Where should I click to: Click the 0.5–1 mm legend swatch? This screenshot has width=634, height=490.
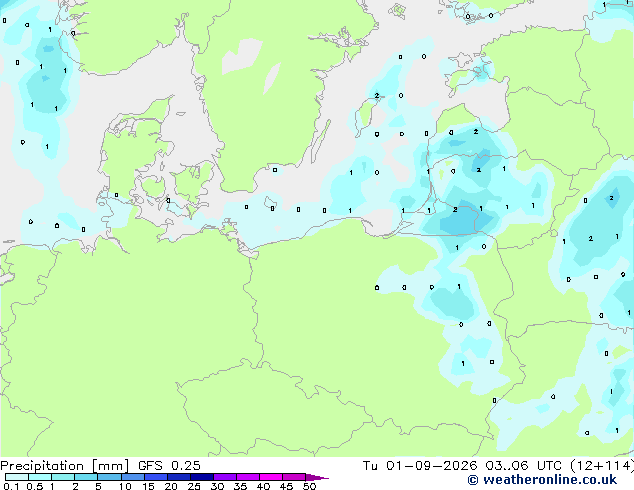pos(40,477)
